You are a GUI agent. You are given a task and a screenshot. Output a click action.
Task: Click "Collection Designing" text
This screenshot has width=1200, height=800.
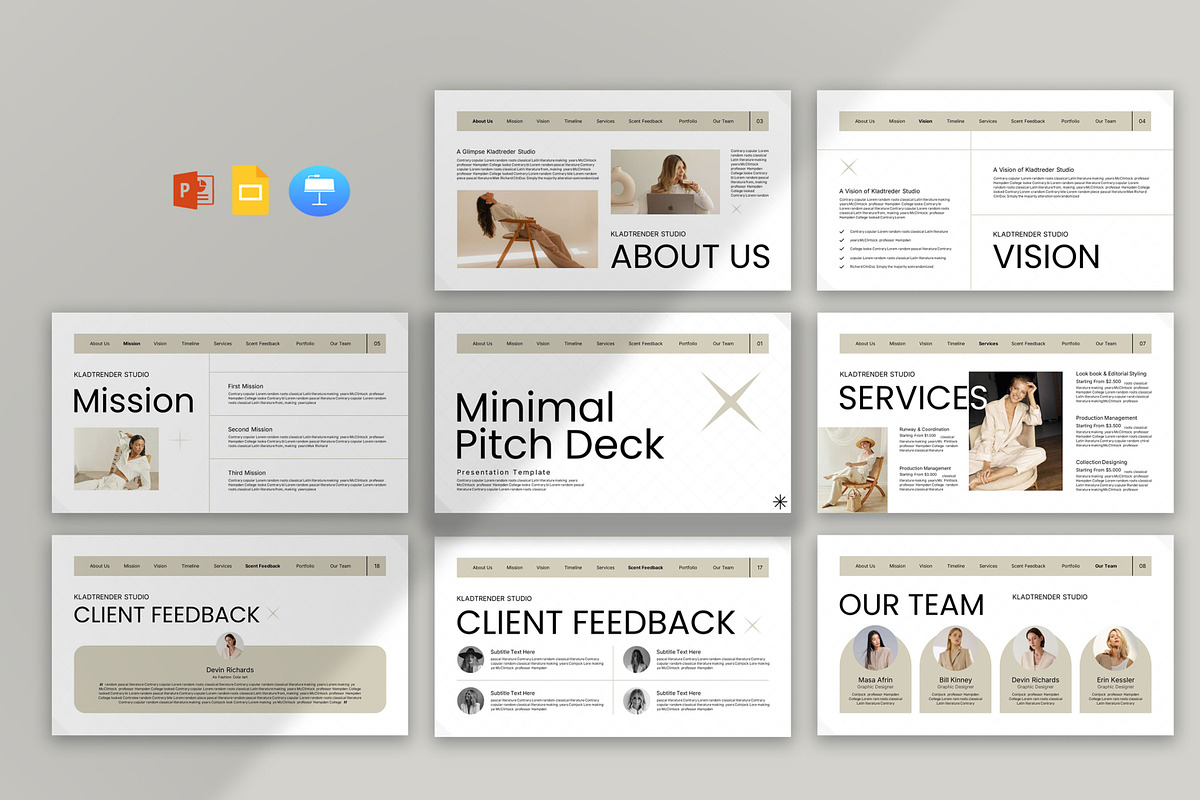pos(1101,462)
